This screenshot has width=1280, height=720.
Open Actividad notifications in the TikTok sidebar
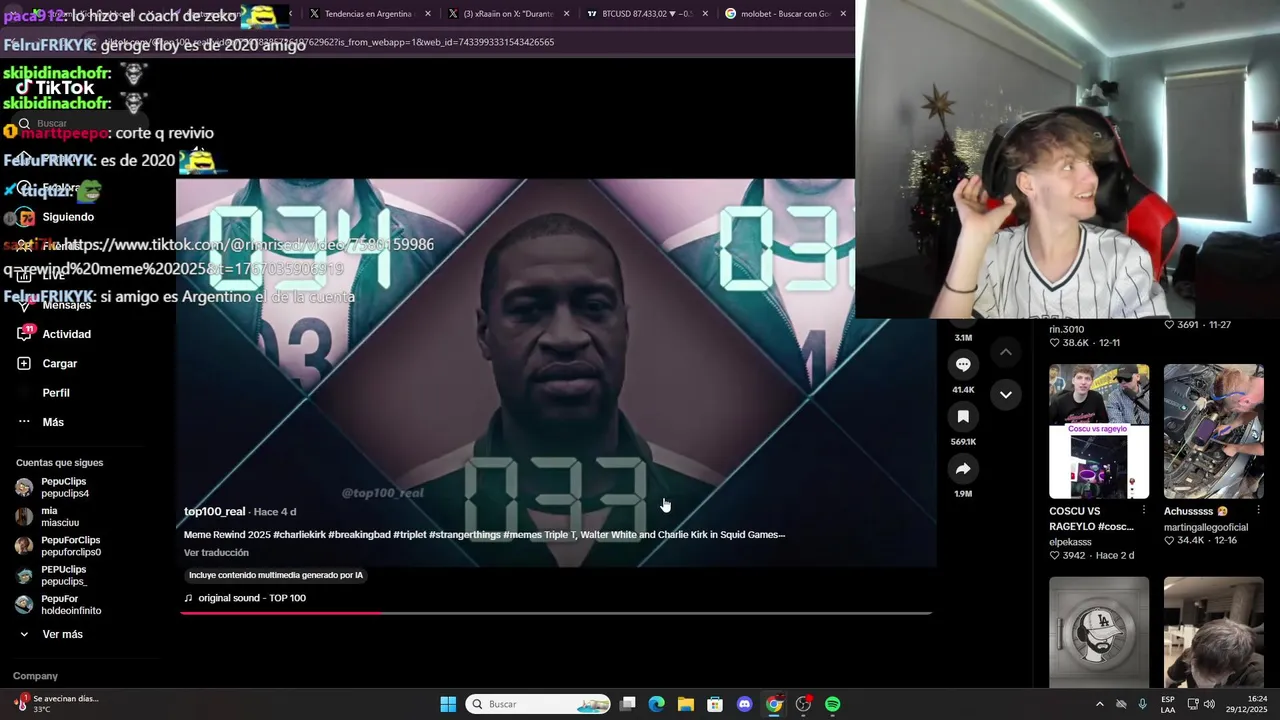pos(55,334)
